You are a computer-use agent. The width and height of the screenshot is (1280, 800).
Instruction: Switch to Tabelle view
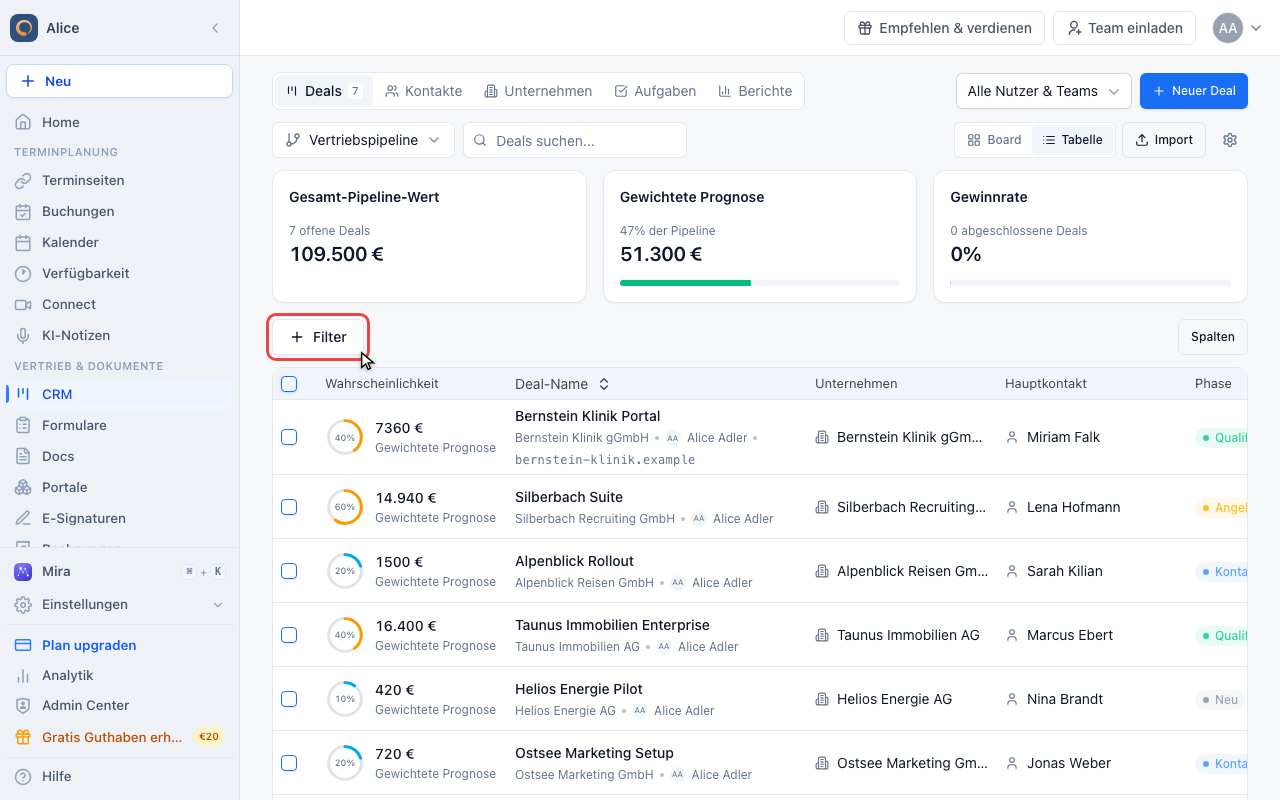[x=1072, y=140]
